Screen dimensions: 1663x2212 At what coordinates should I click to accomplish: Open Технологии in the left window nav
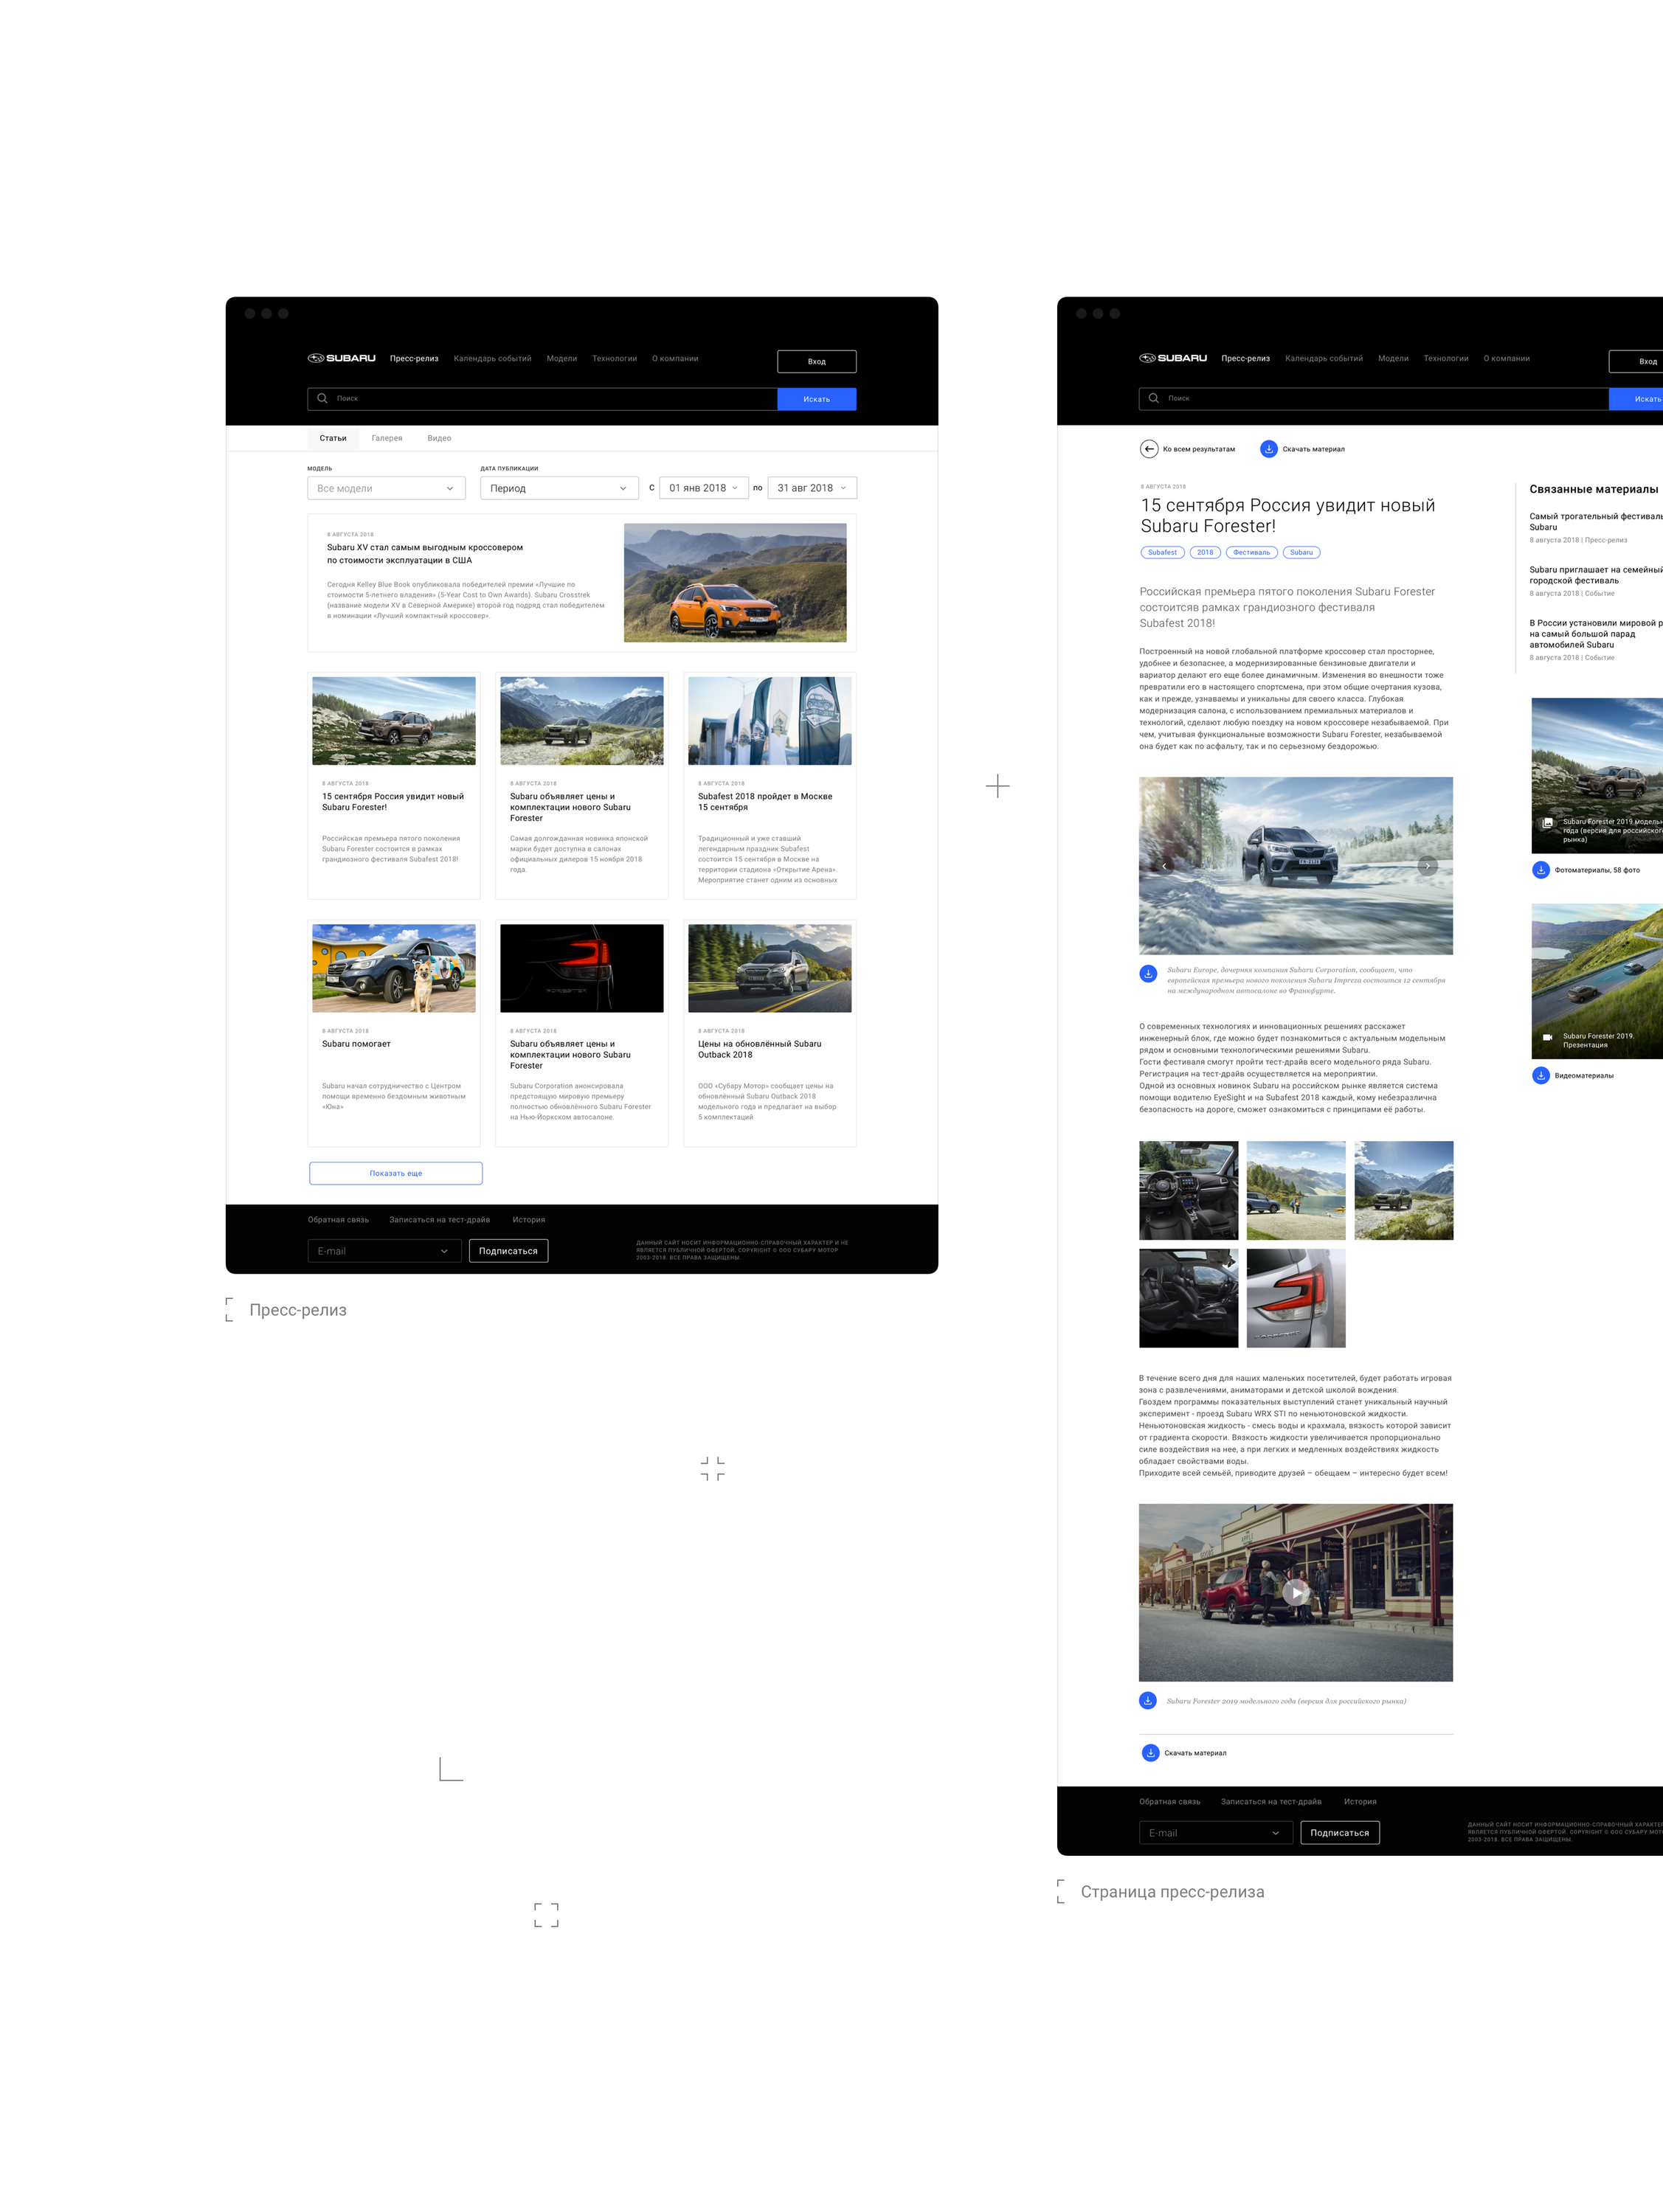pyautogui.click(x=614, y=358)
